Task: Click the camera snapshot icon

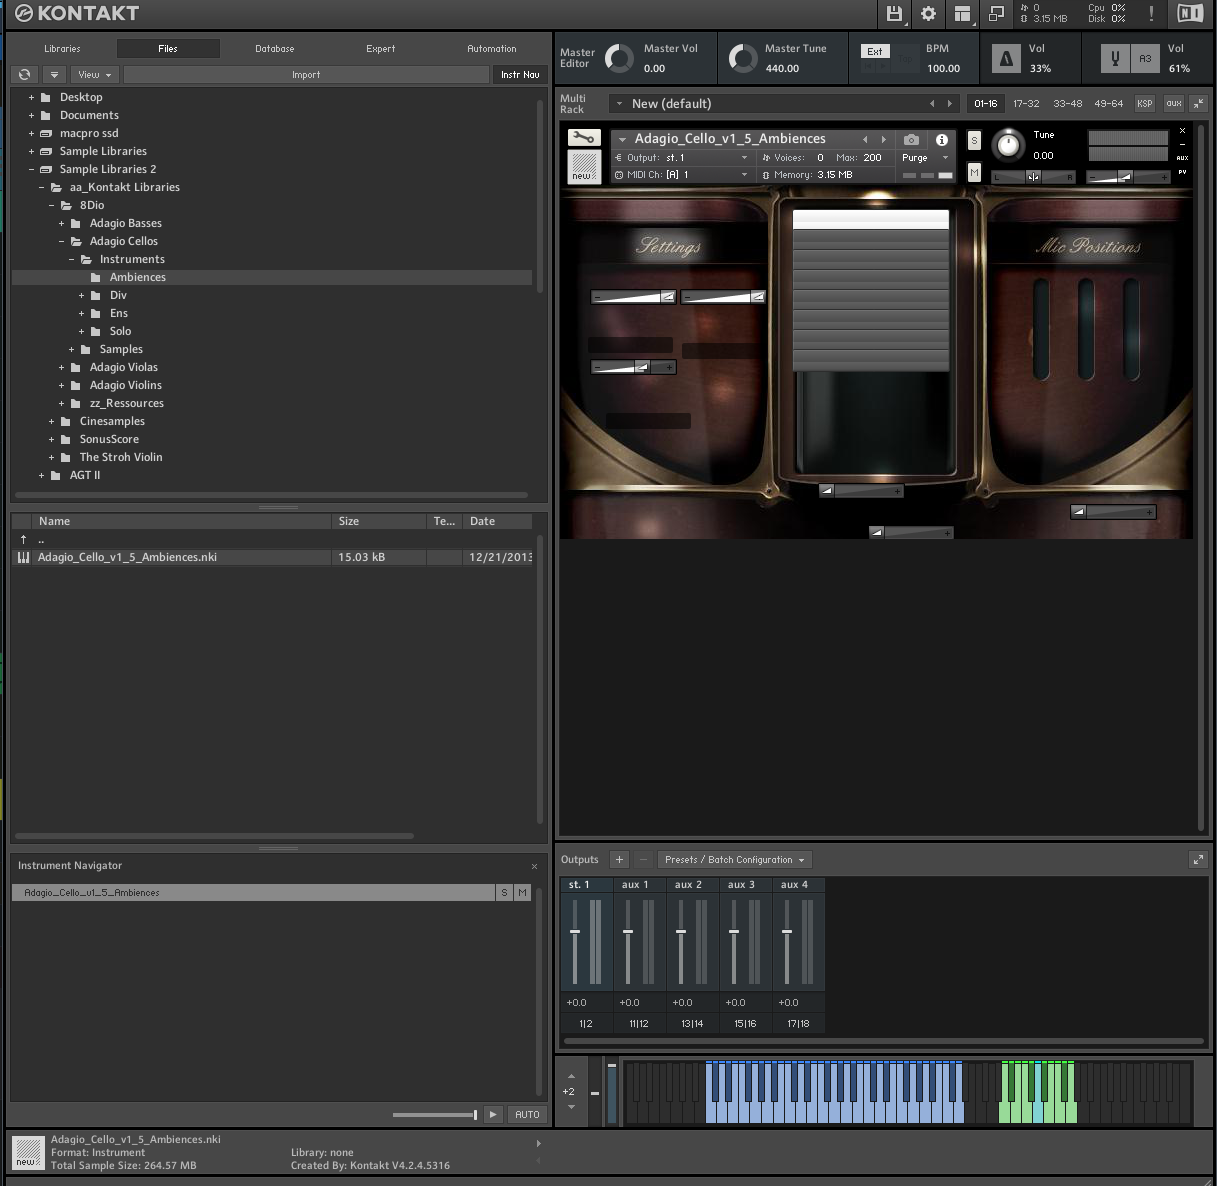Action: [911, 140]
